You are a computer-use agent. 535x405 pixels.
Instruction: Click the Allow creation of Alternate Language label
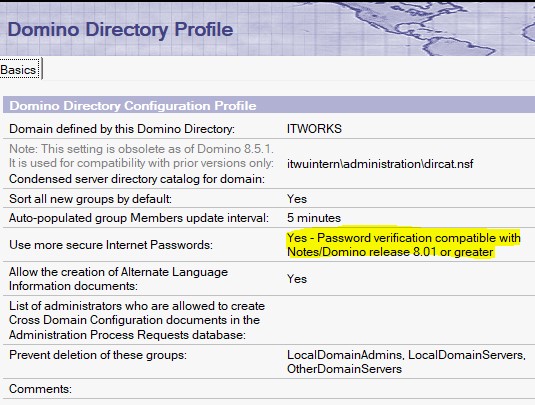[x=118, y=279]
